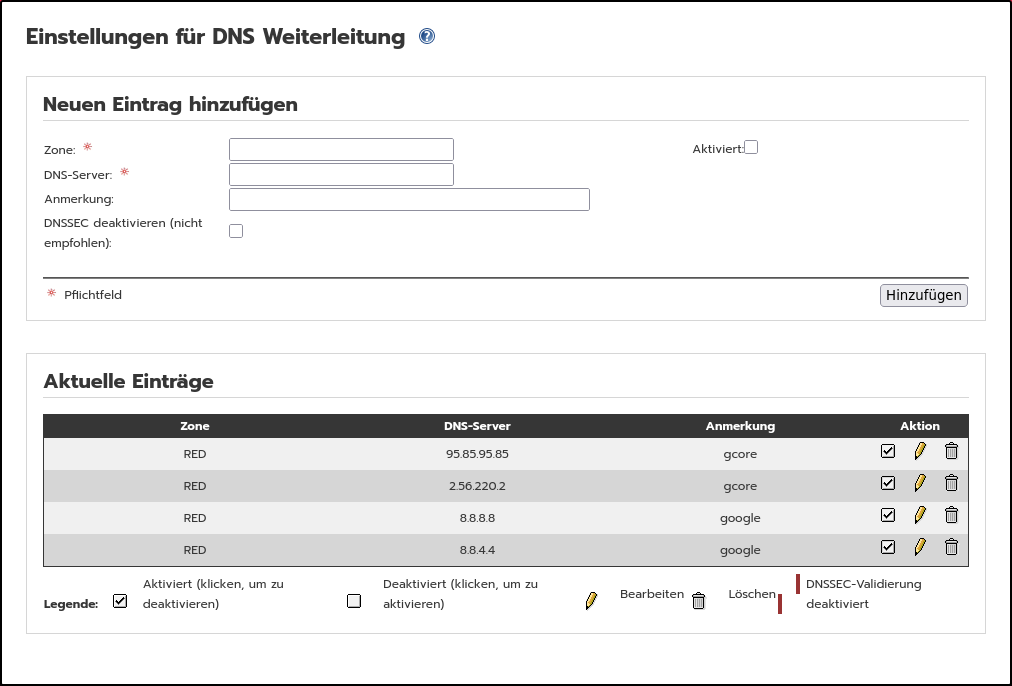The image size is (1012, 686).
Task: Edit the 8.8.4.4 google entry
Action: coord(920,547)
